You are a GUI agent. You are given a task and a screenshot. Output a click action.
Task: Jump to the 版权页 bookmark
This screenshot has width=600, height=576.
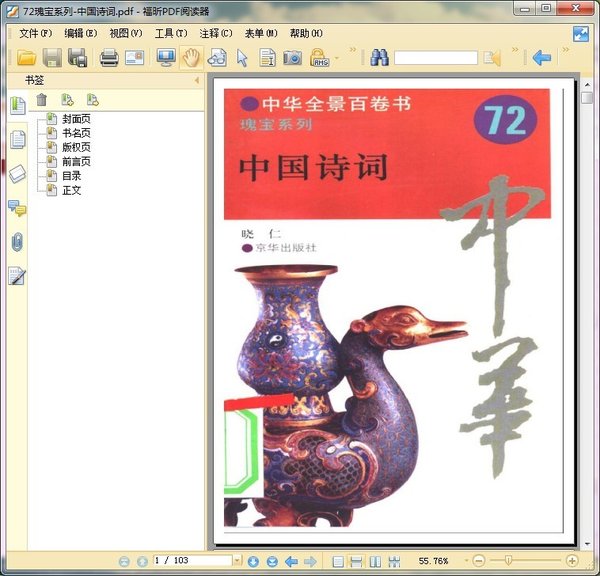click(x=76, y=147)
